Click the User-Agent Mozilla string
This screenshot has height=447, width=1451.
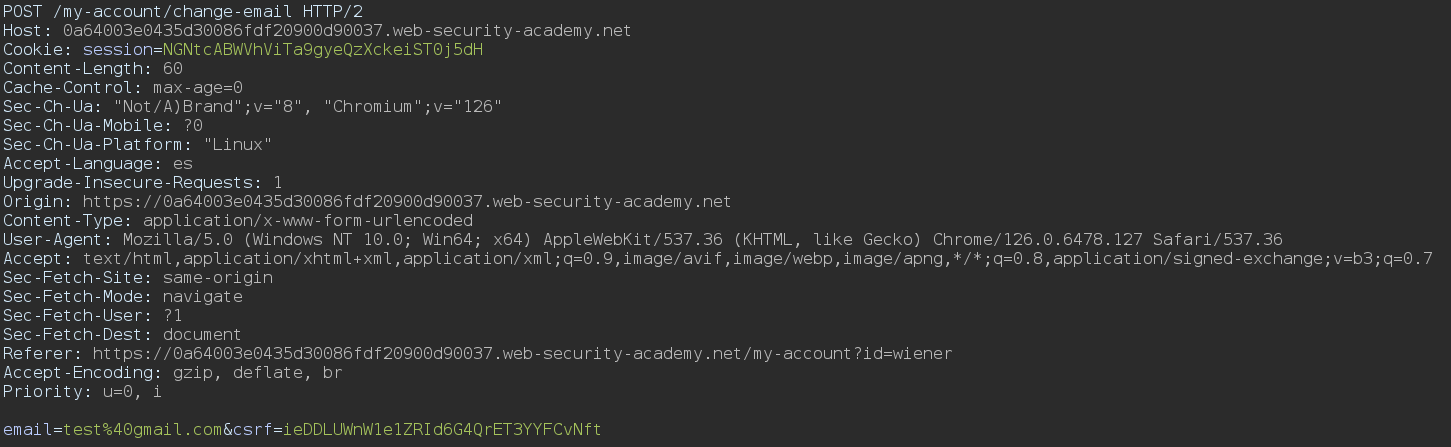[x=702, y=239]
